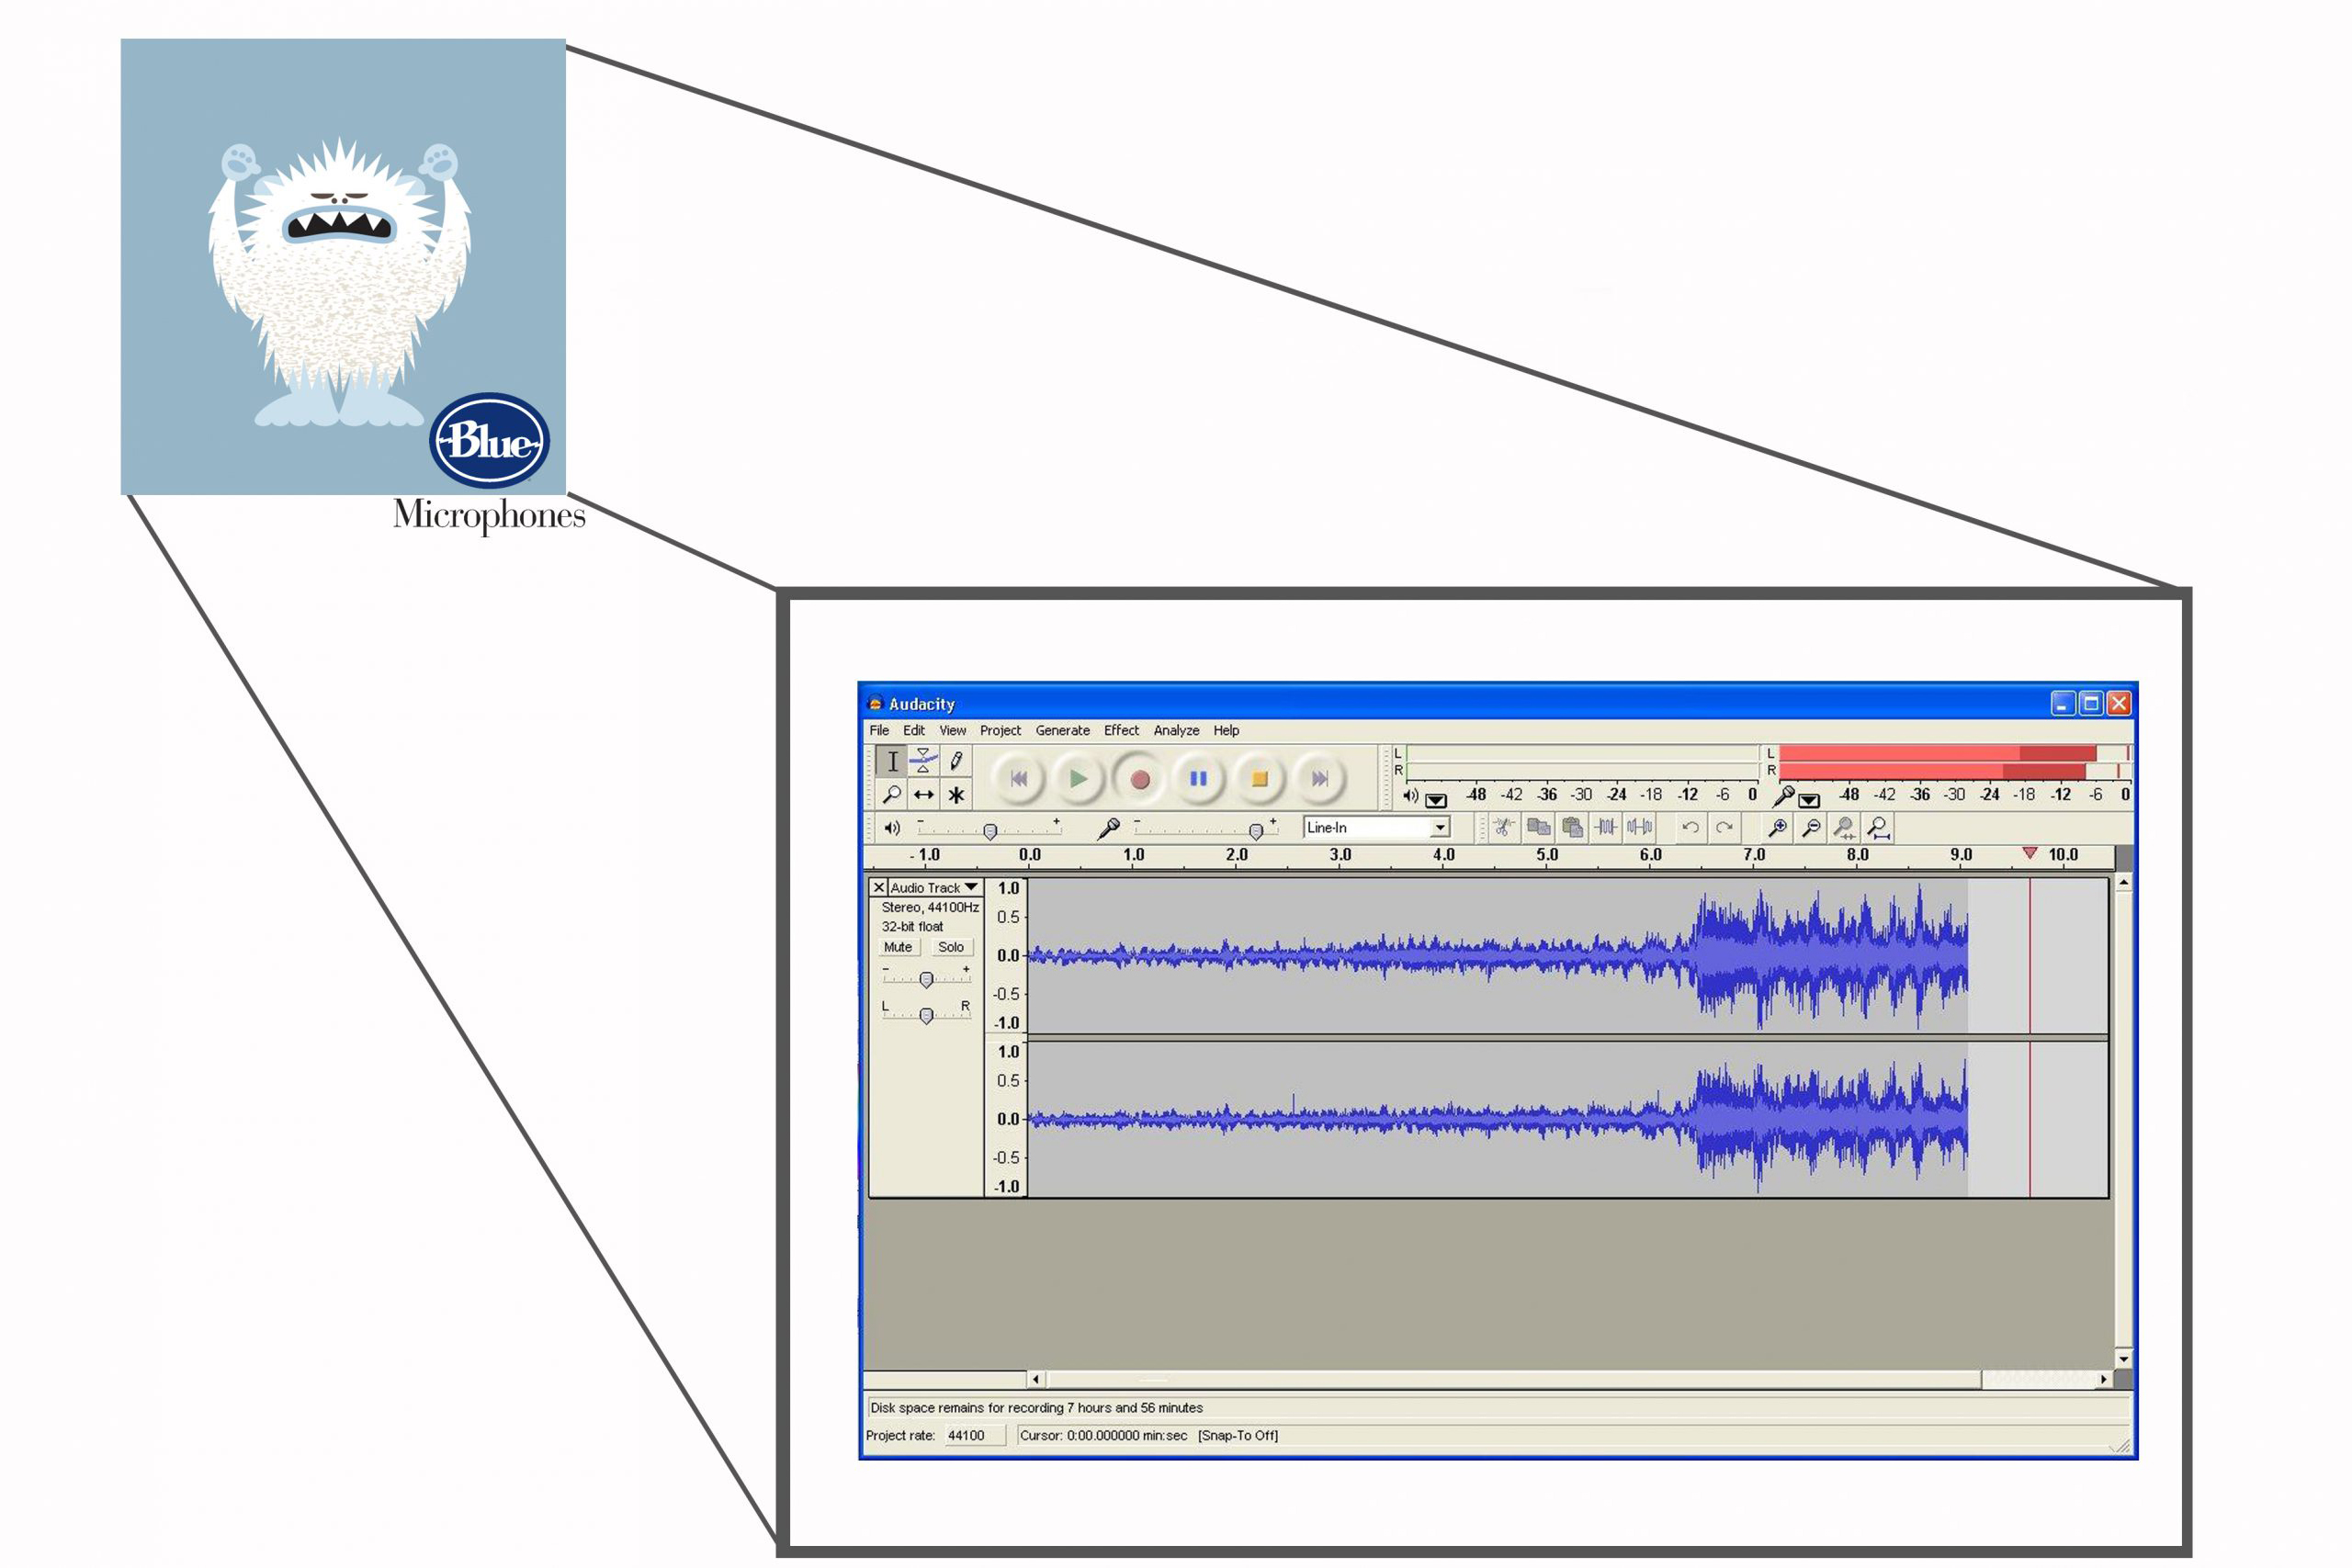
Task: Select the Draw pencil tool
Action: click(x=956, y=761)
